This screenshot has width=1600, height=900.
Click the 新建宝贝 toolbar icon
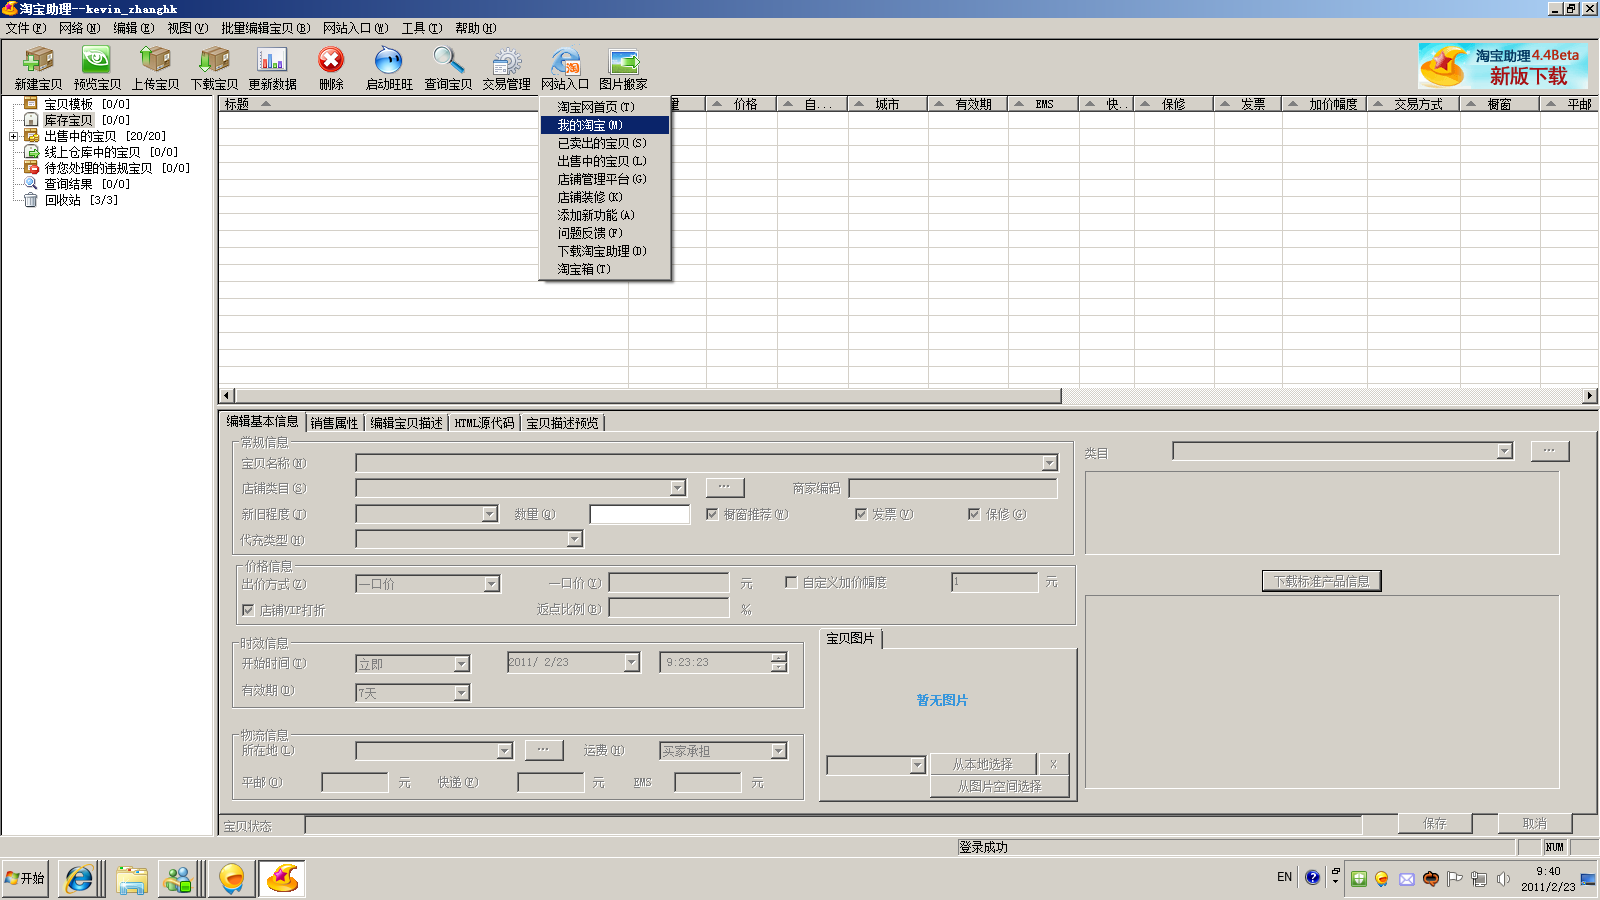tap(38, 68)
